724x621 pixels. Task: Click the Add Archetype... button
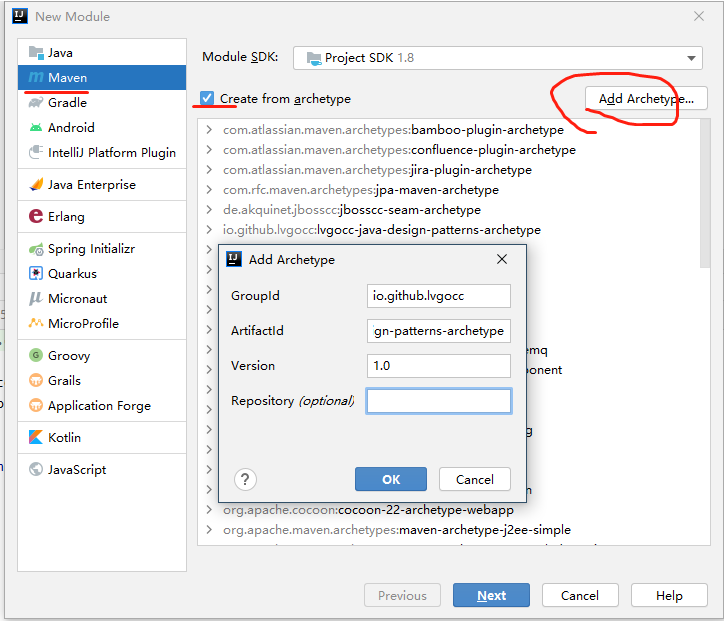646,98
